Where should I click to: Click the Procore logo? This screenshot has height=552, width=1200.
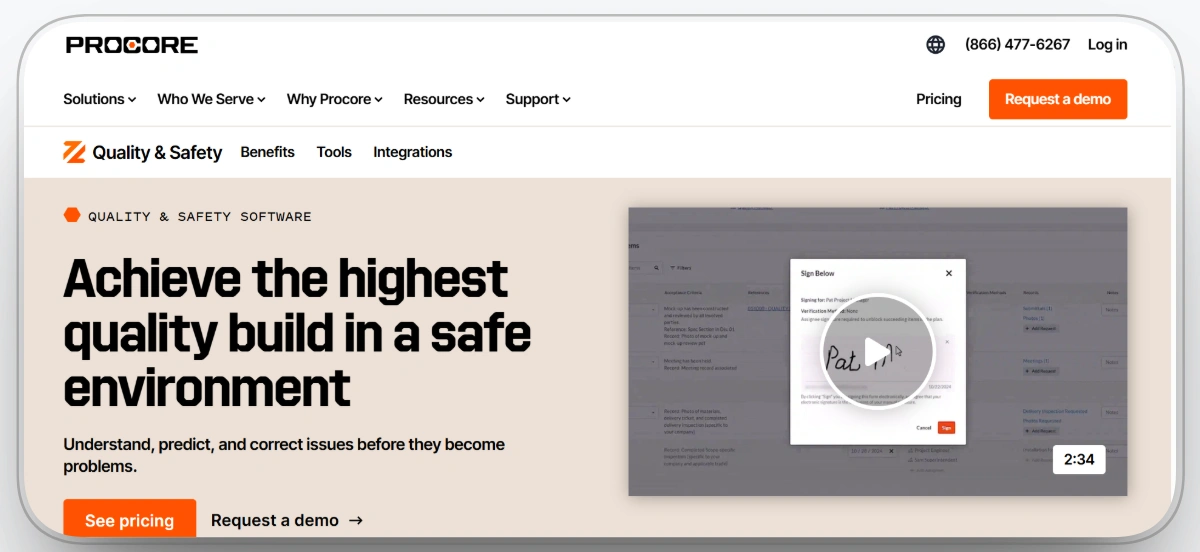(x=132, y=44)
